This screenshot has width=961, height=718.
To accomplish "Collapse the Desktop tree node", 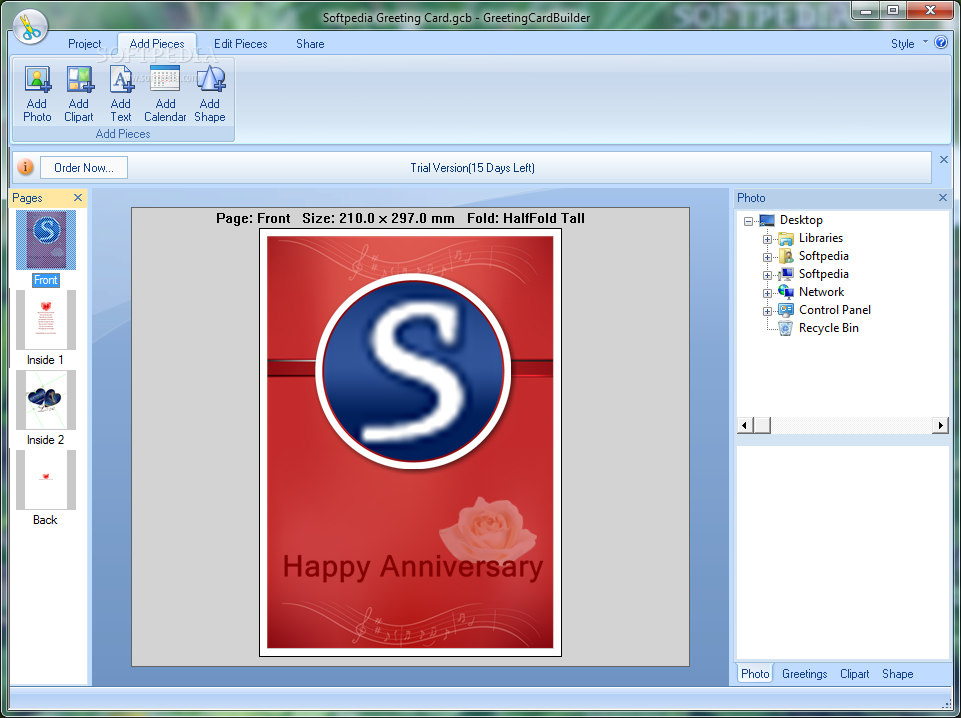I will coord(748,221).
